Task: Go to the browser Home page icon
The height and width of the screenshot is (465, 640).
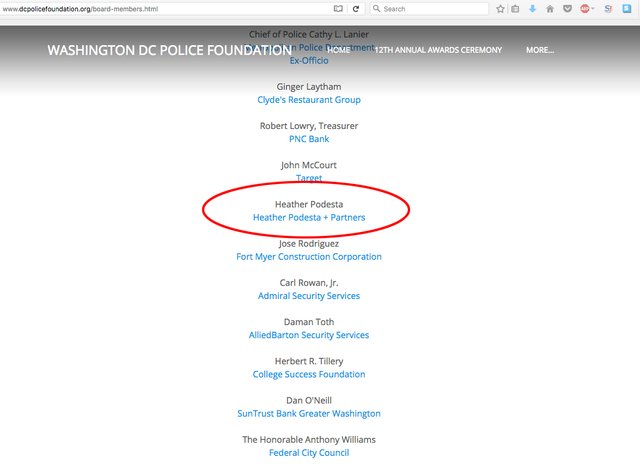Action: [550, 9]
